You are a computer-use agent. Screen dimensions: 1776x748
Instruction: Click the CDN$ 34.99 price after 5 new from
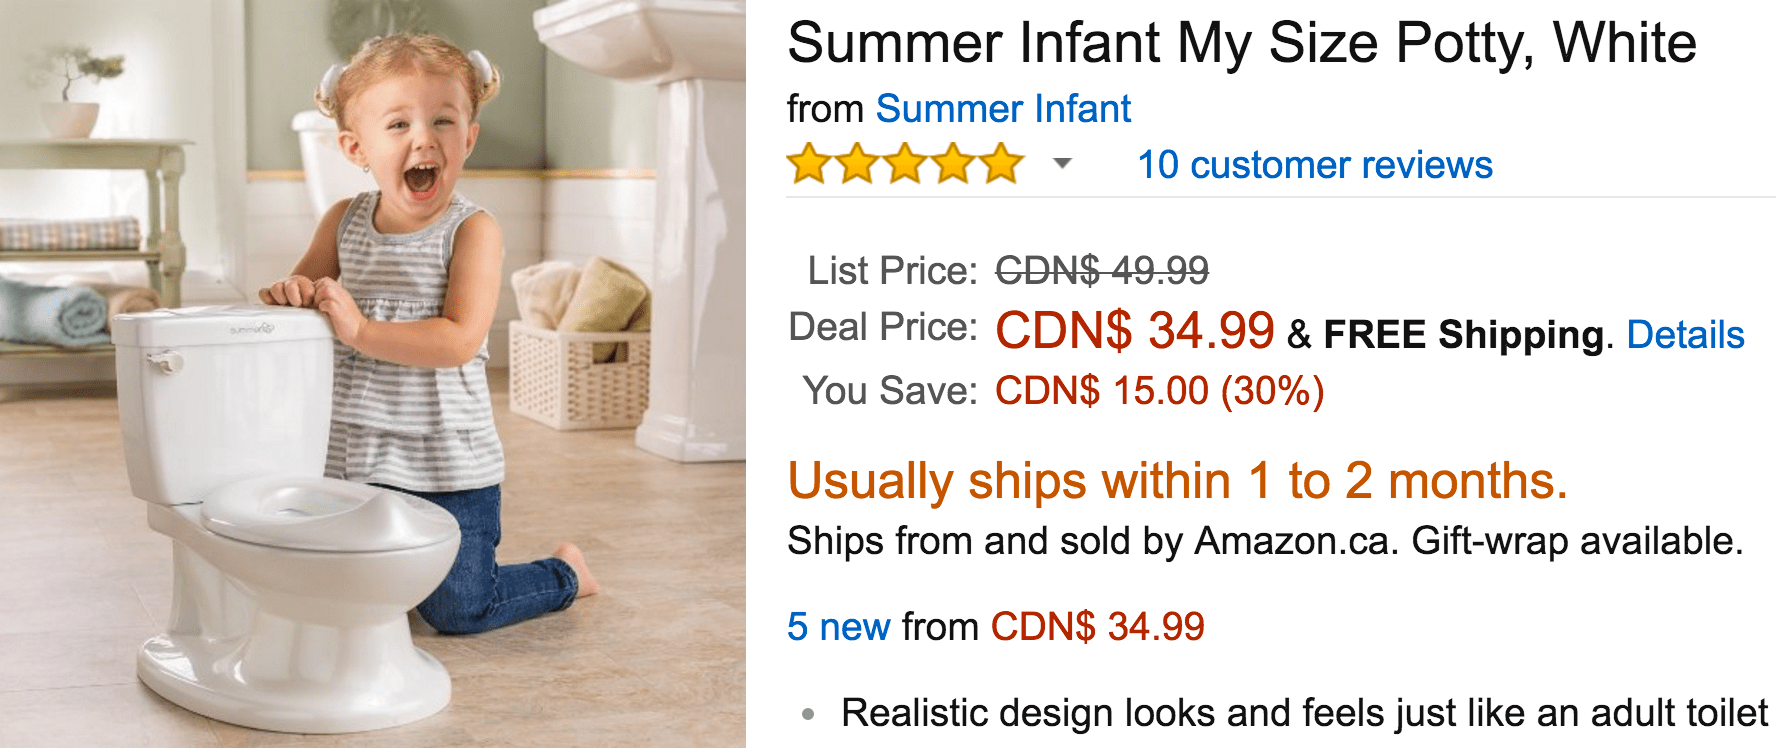pyautogui.click(x=1097, y=627)
